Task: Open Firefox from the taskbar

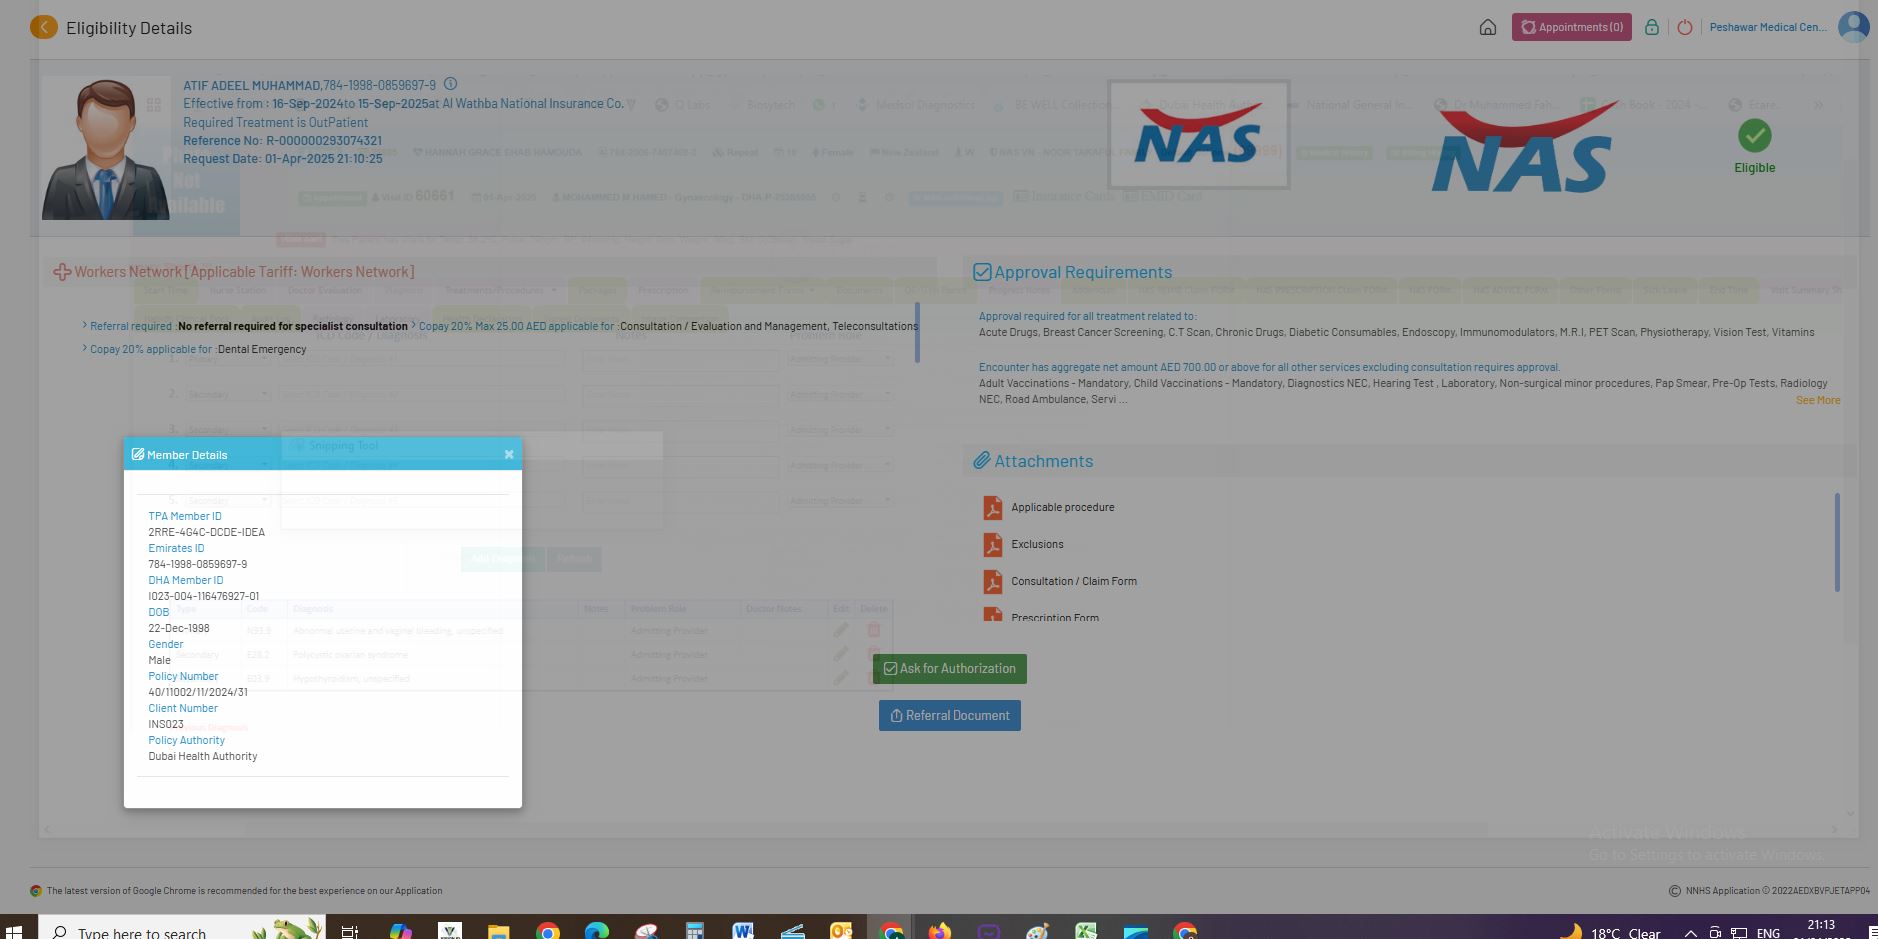Action: coord(939,932)
